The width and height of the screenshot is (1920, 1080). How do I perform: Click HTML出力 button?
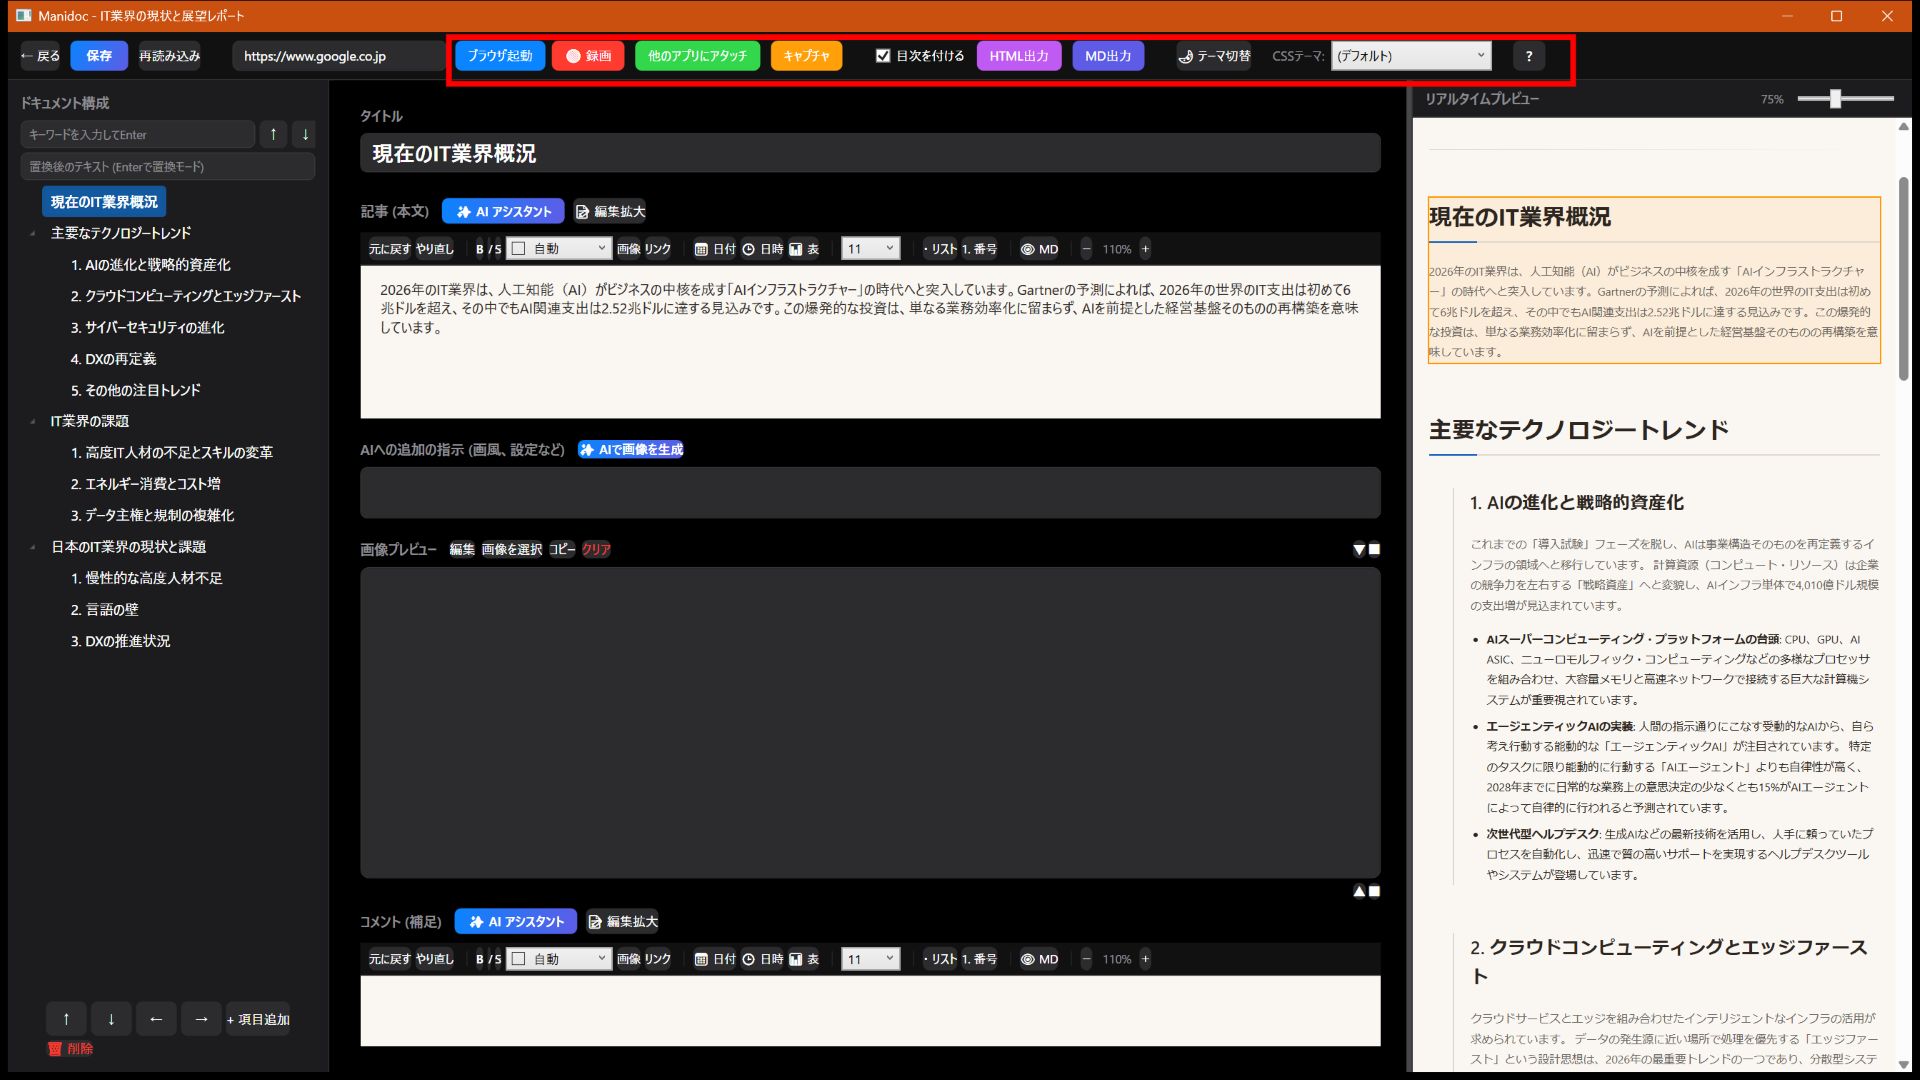(x=1018, y=56)
